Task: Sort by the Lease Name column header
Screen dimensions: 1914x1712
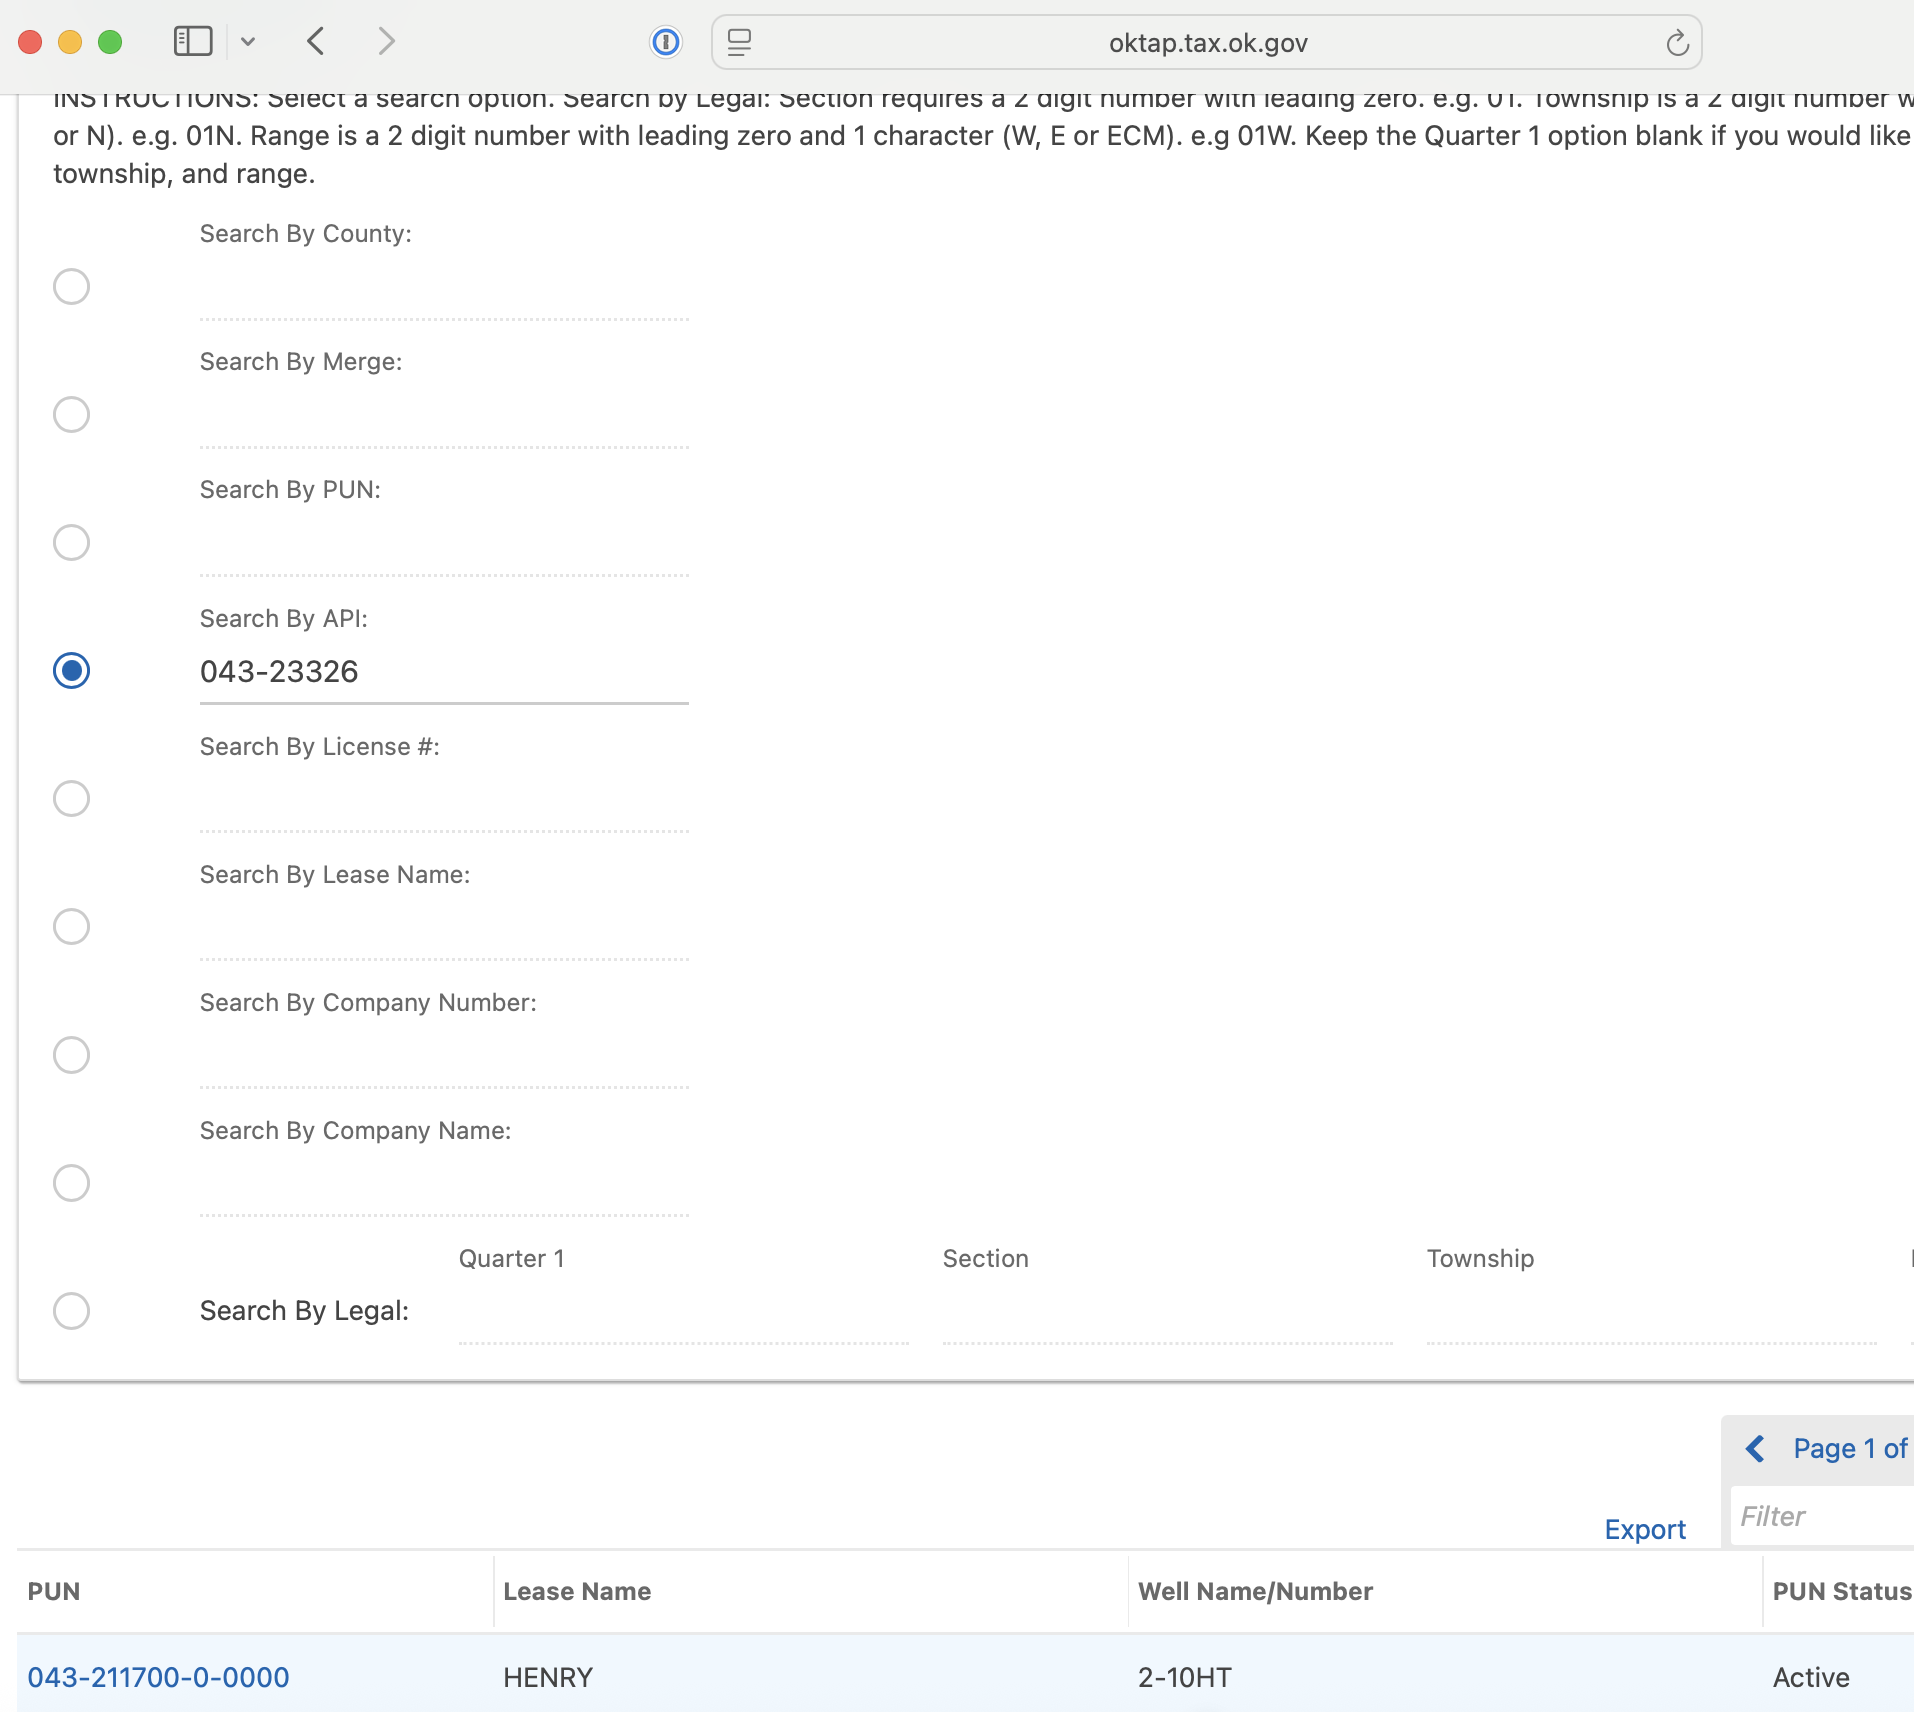Action: point(577,1591)
